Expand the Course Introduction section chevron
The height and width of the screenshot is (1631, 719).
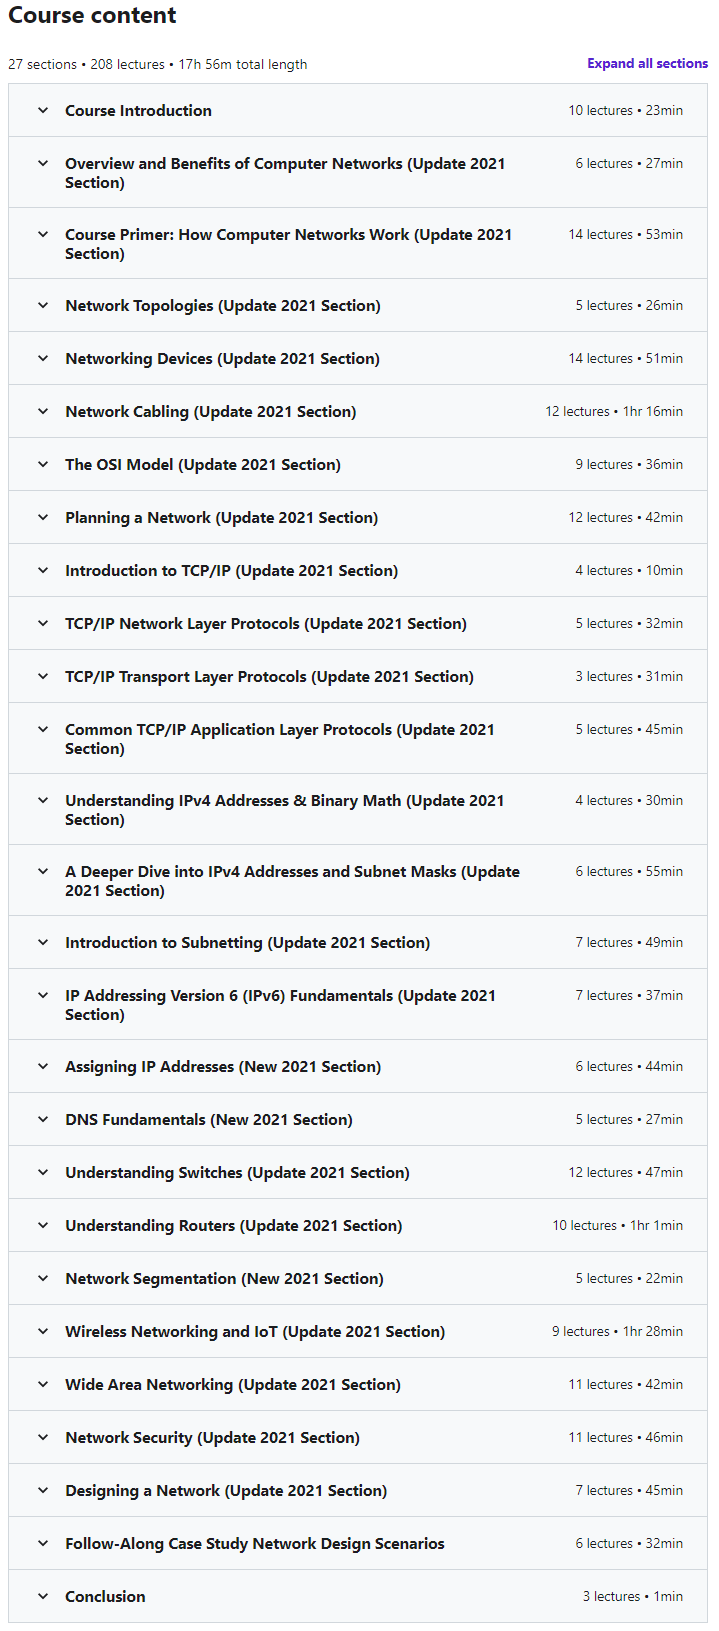point(43,111)
